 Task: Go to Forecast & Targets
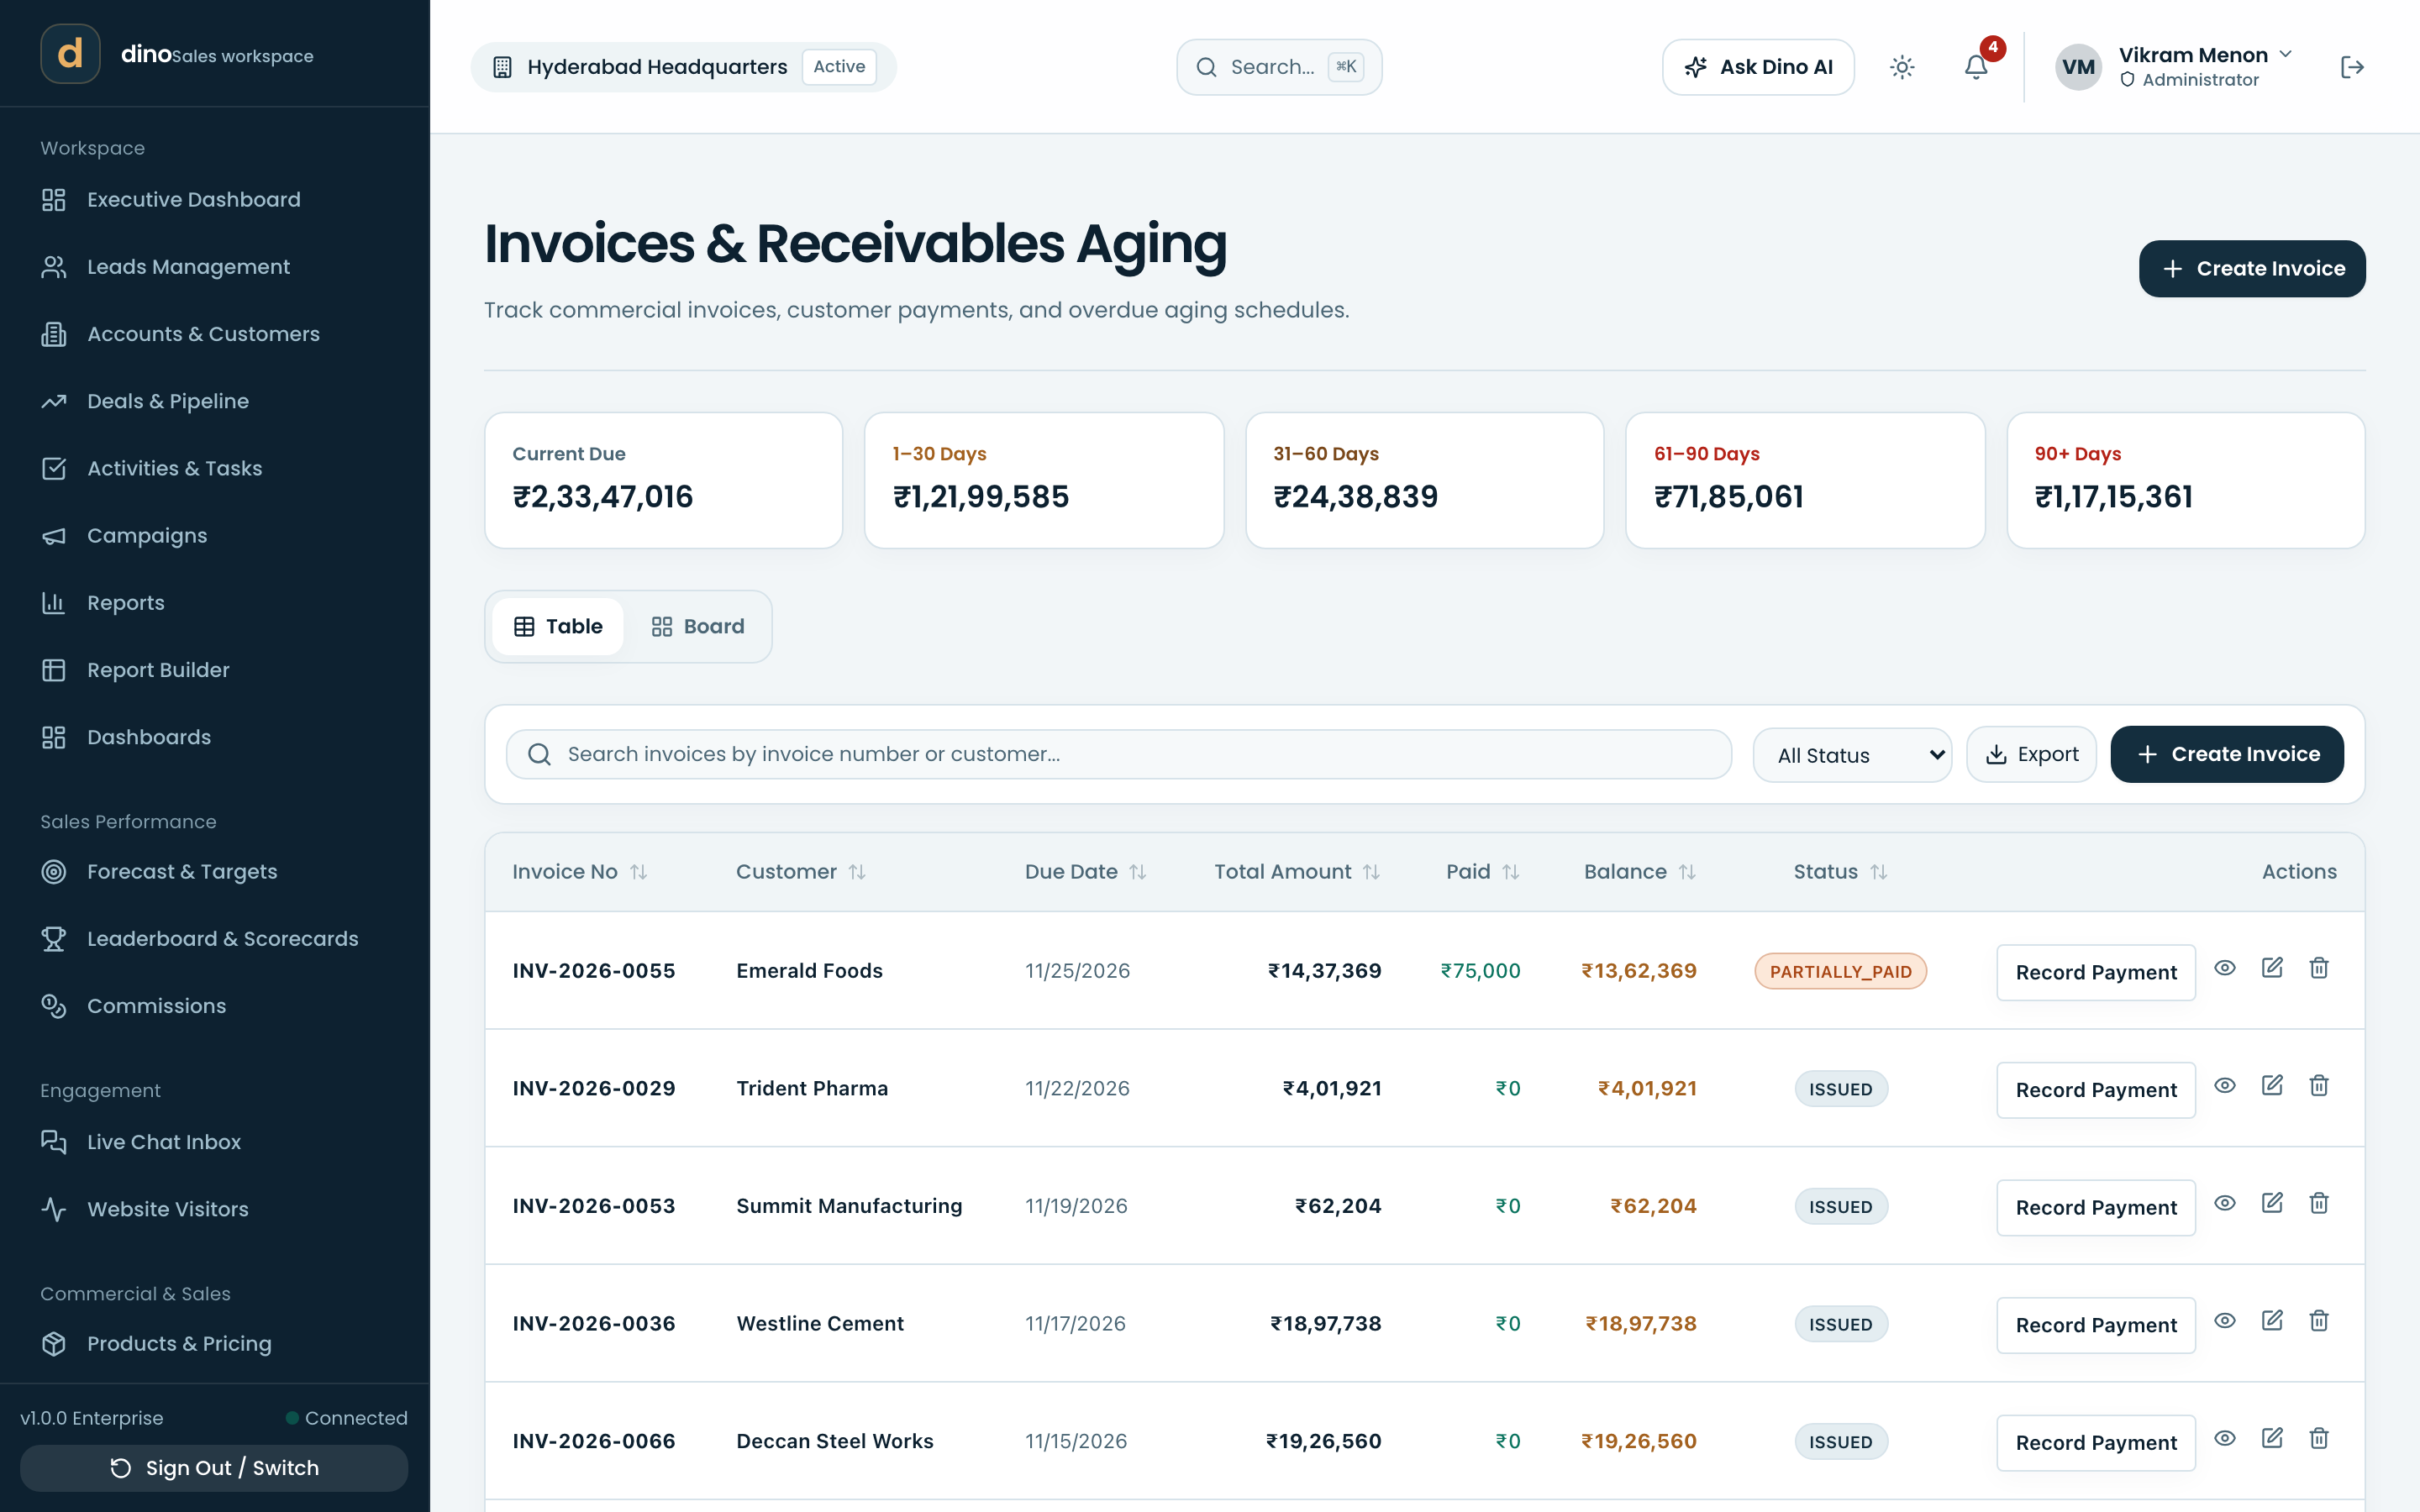(215, 872)
